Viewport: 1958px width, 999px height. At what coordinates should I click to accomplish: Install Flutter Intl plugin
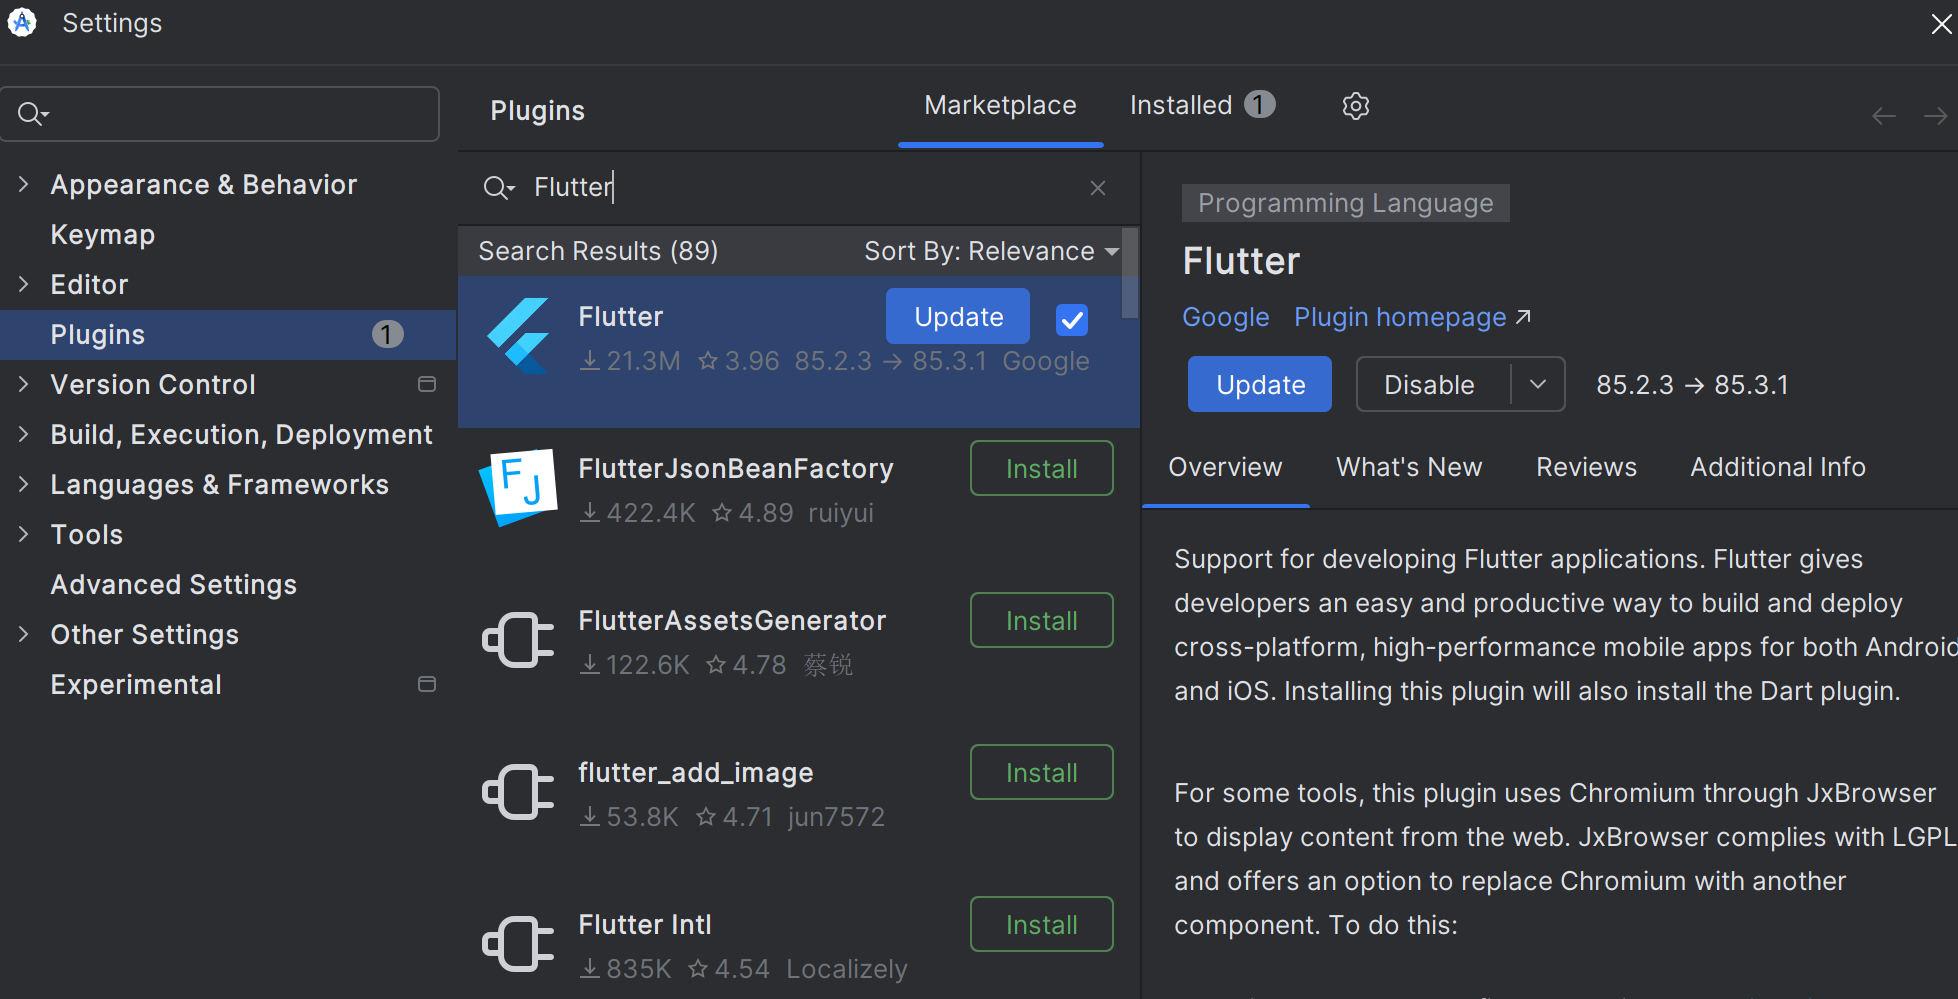click(1041, 924)
